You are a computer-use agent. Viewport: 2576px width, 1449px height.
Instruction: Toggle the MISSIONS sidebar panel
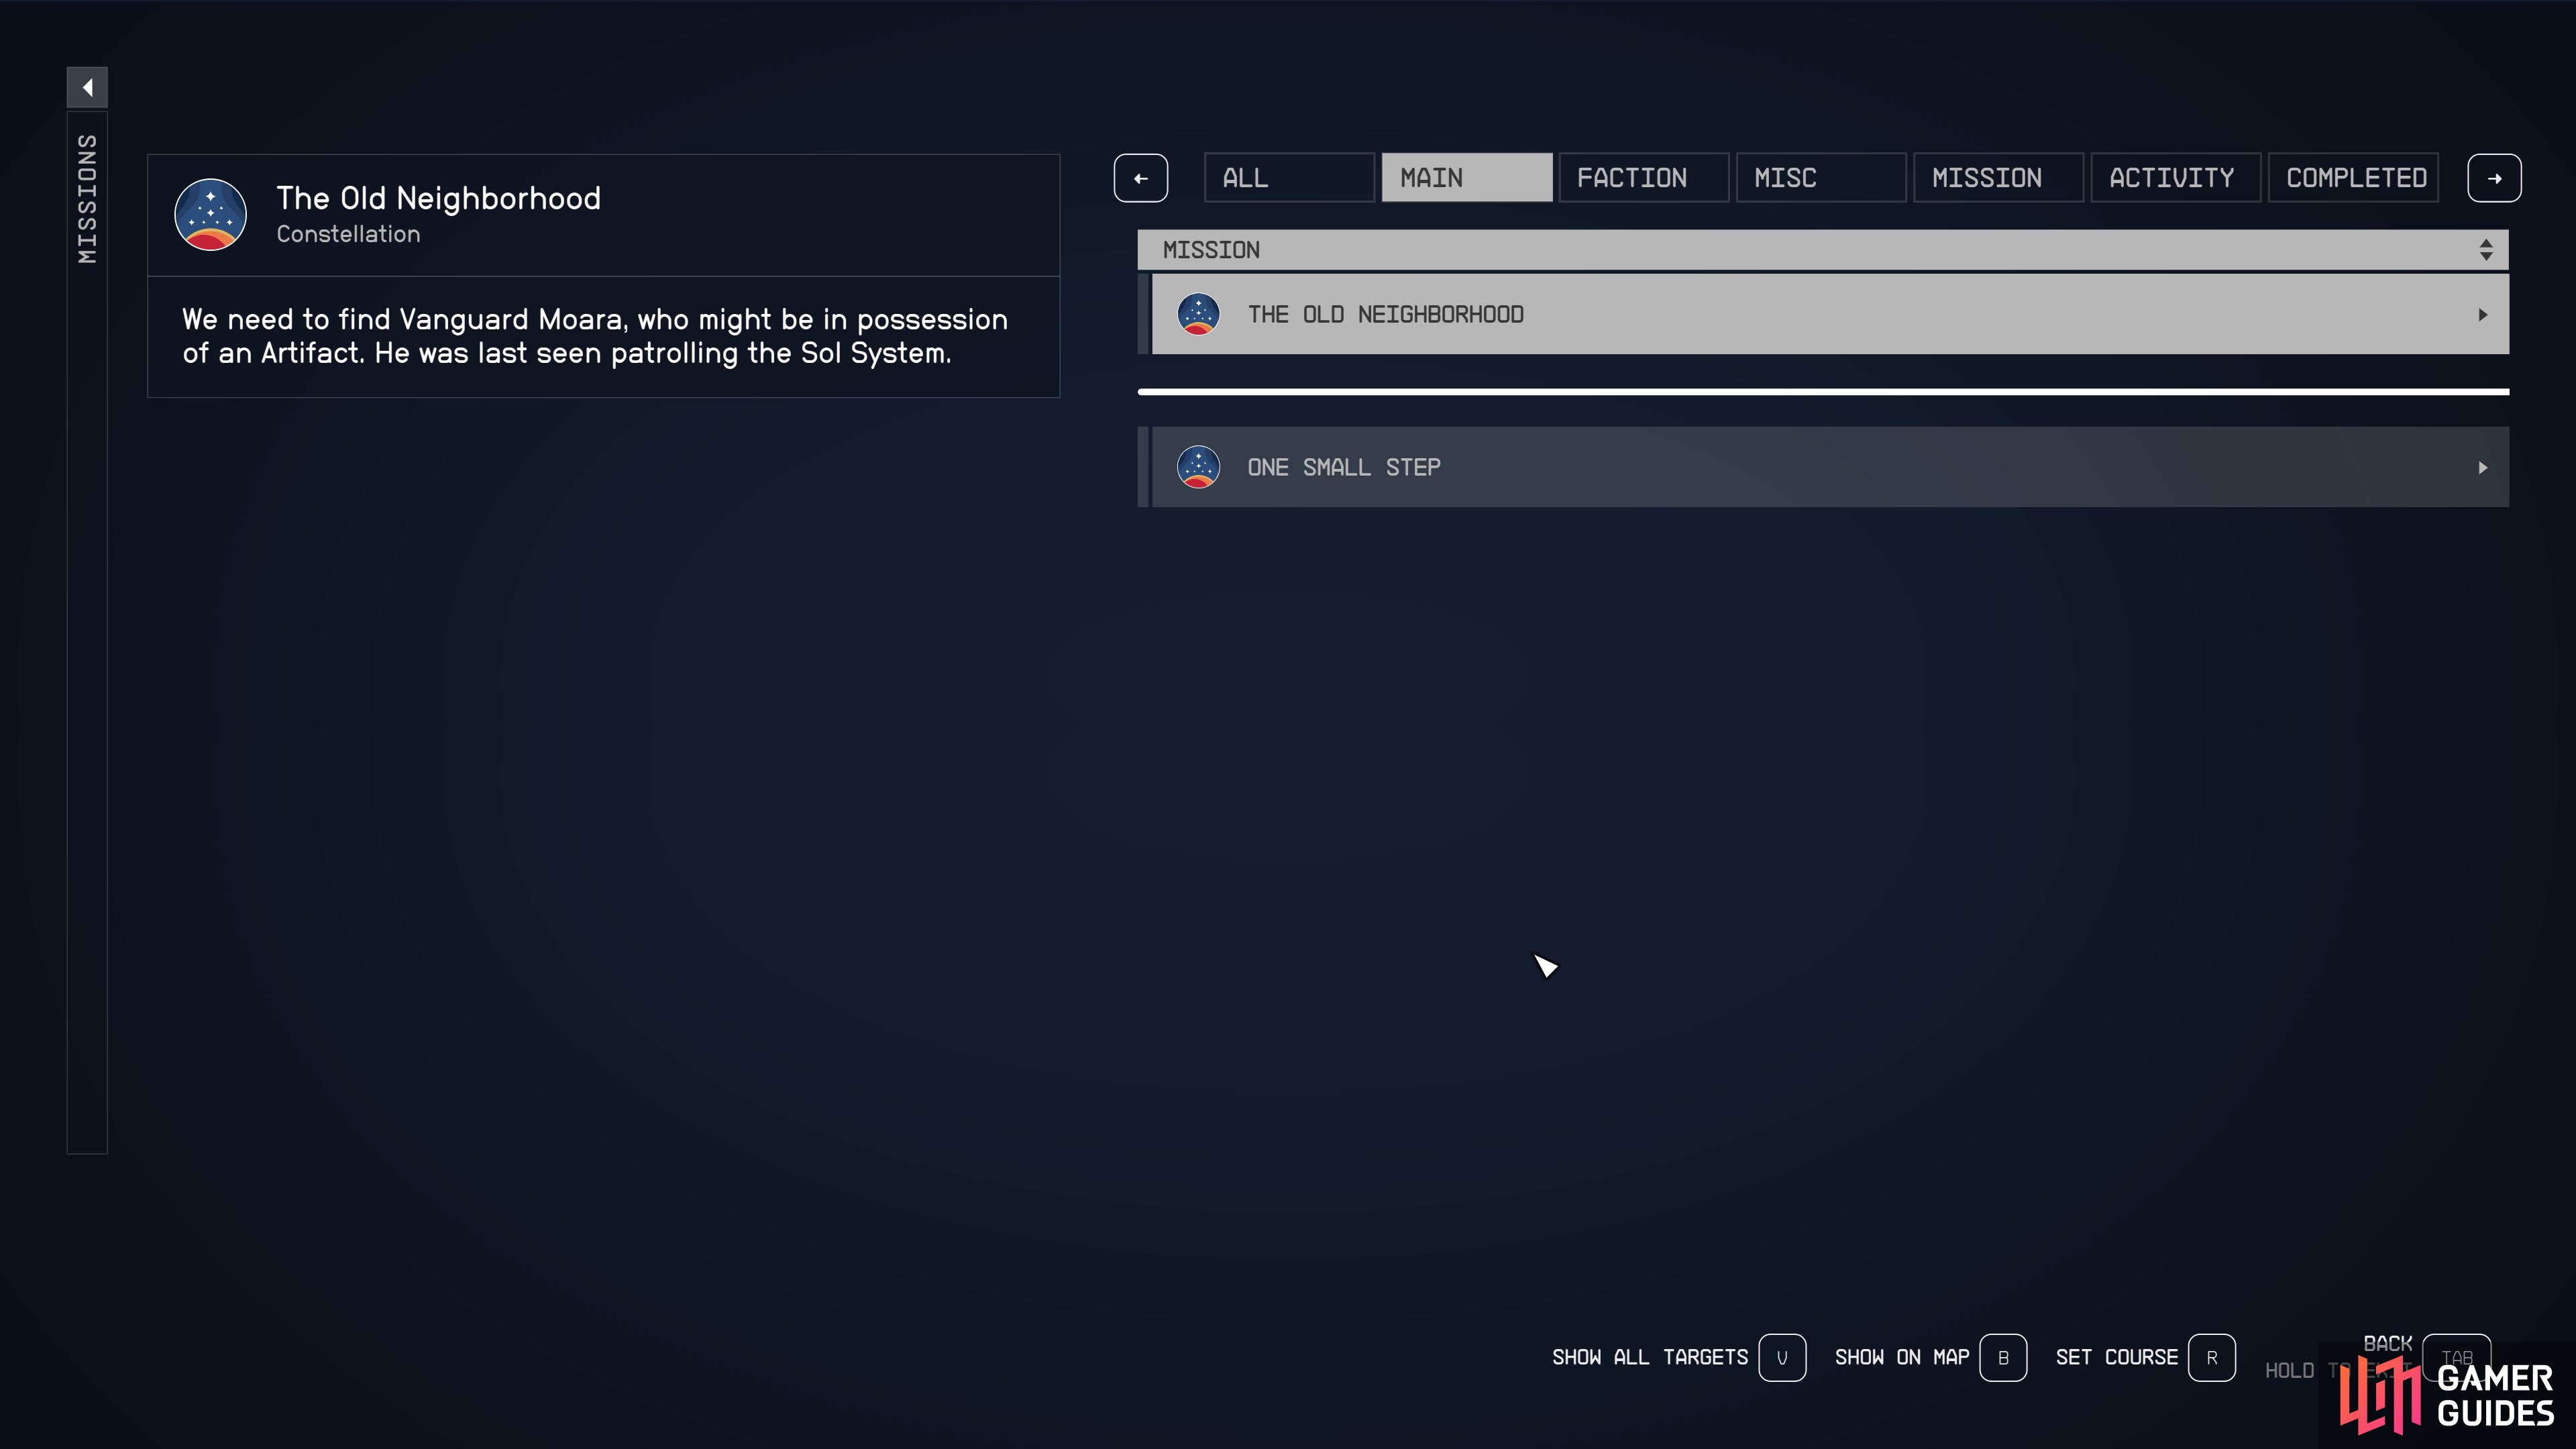coord(85,85)
